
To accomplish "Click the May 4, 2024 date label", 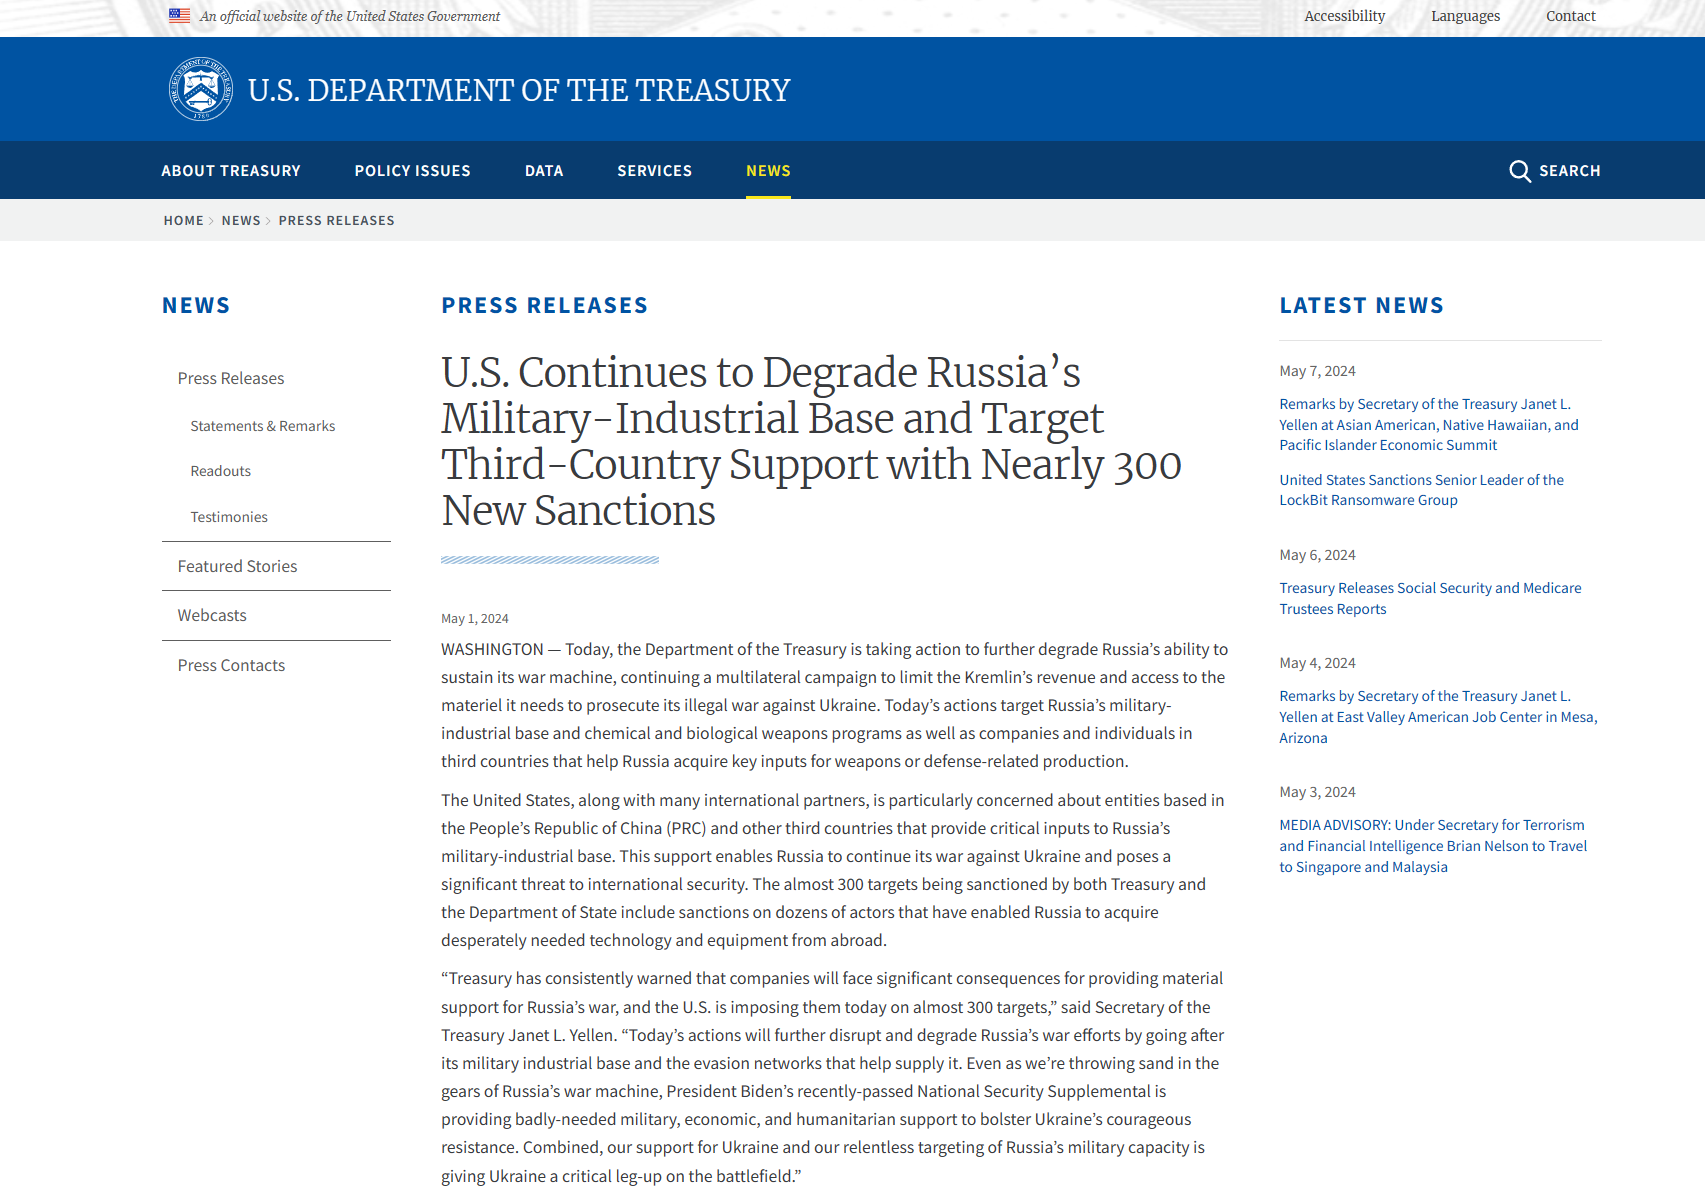I will (1318, 663).
